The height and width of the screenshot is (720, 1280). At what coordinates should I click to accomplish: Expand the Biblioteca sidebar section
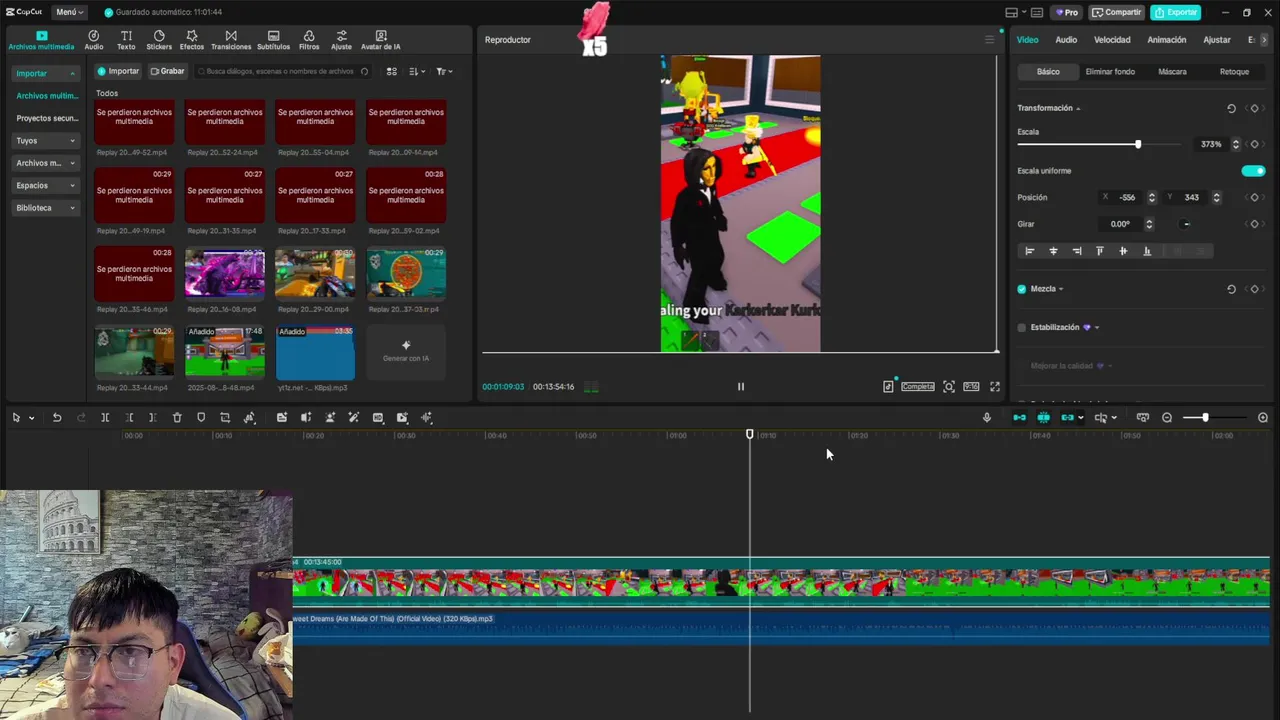[x=45, y=208]
